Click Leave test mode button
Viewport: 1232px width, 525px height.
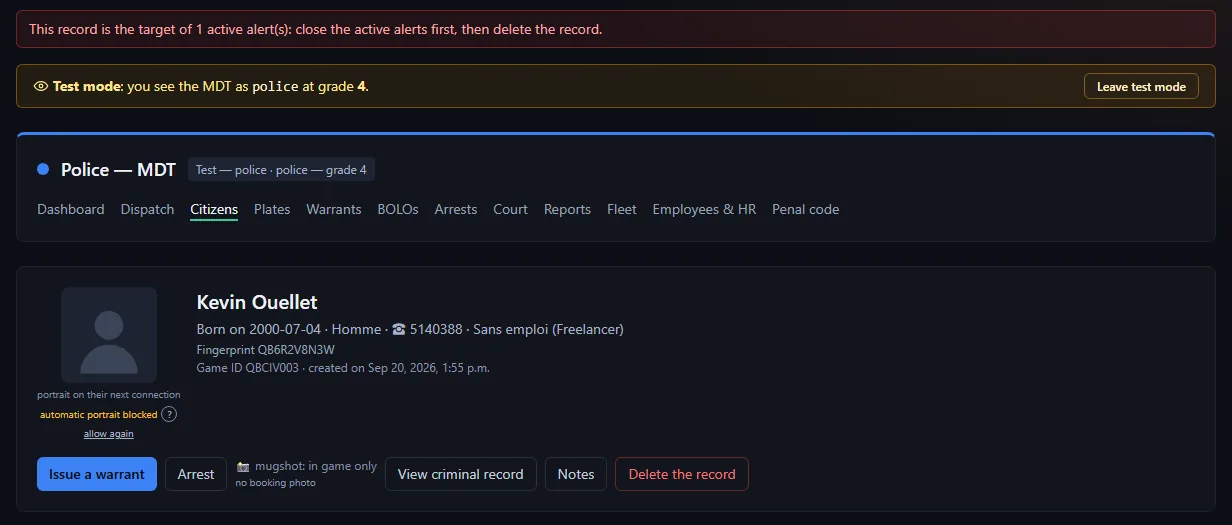(1141, 86)
